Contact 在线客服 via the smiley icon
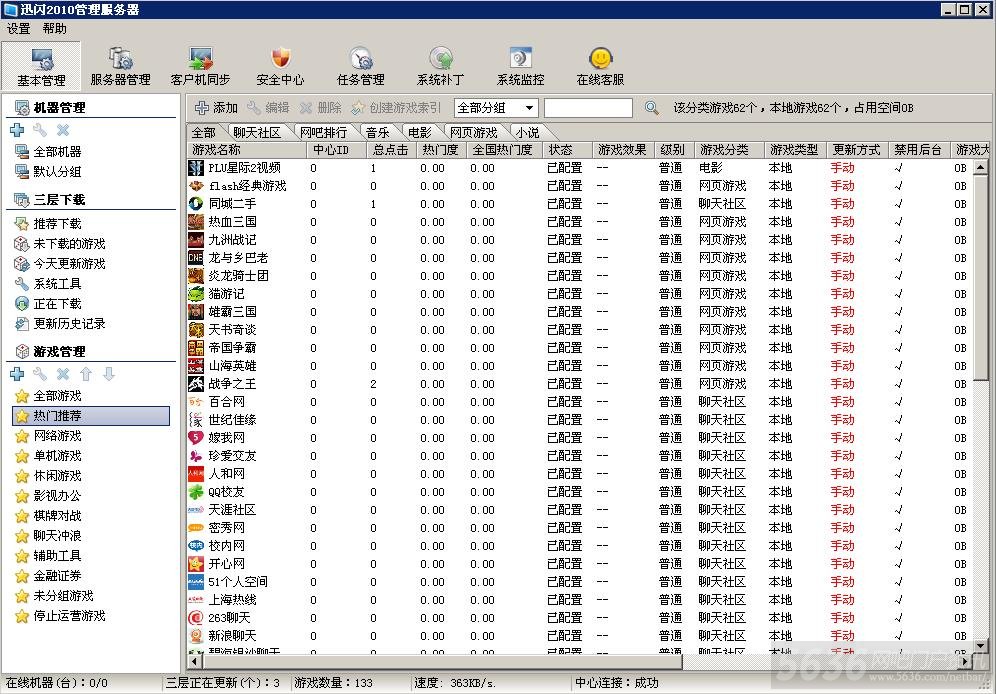The width and height of the screenshot is (996, 694). click(x=600, y=66)
